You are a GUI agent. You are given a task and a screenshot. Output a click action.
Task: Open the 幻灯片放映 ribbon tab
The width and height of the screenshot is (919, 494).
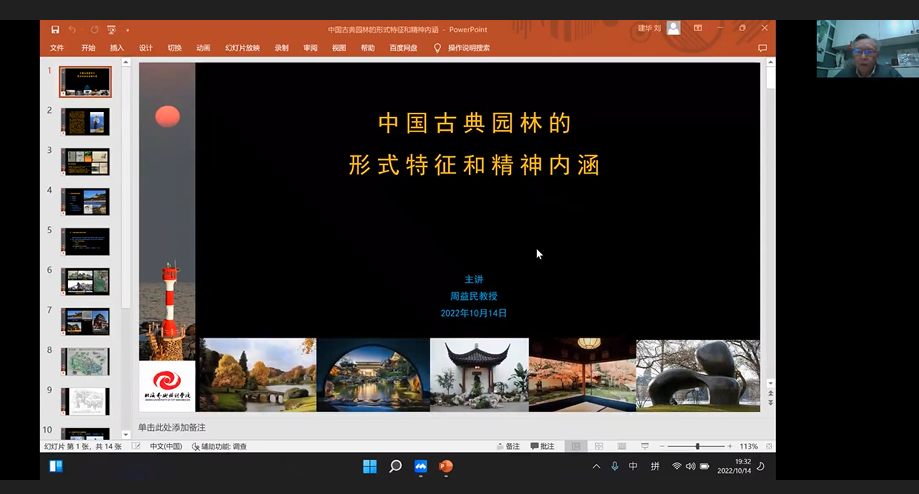(242, 47)
